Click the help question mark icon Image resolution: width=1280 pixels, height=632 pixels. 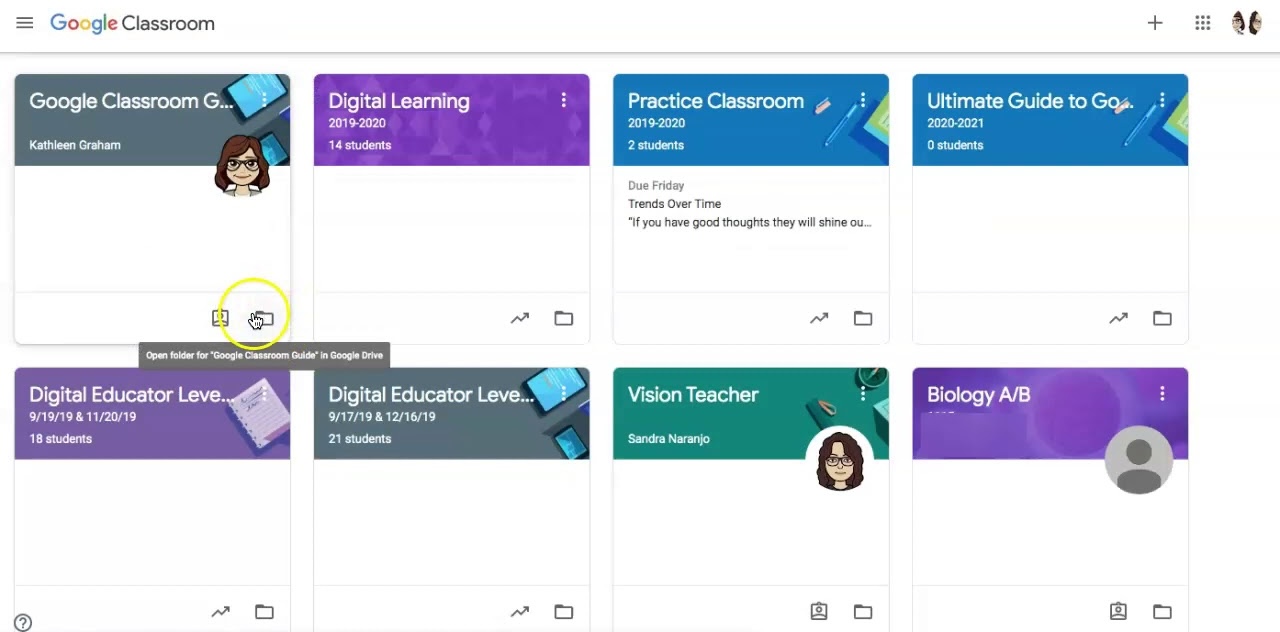tap(23, 622)
